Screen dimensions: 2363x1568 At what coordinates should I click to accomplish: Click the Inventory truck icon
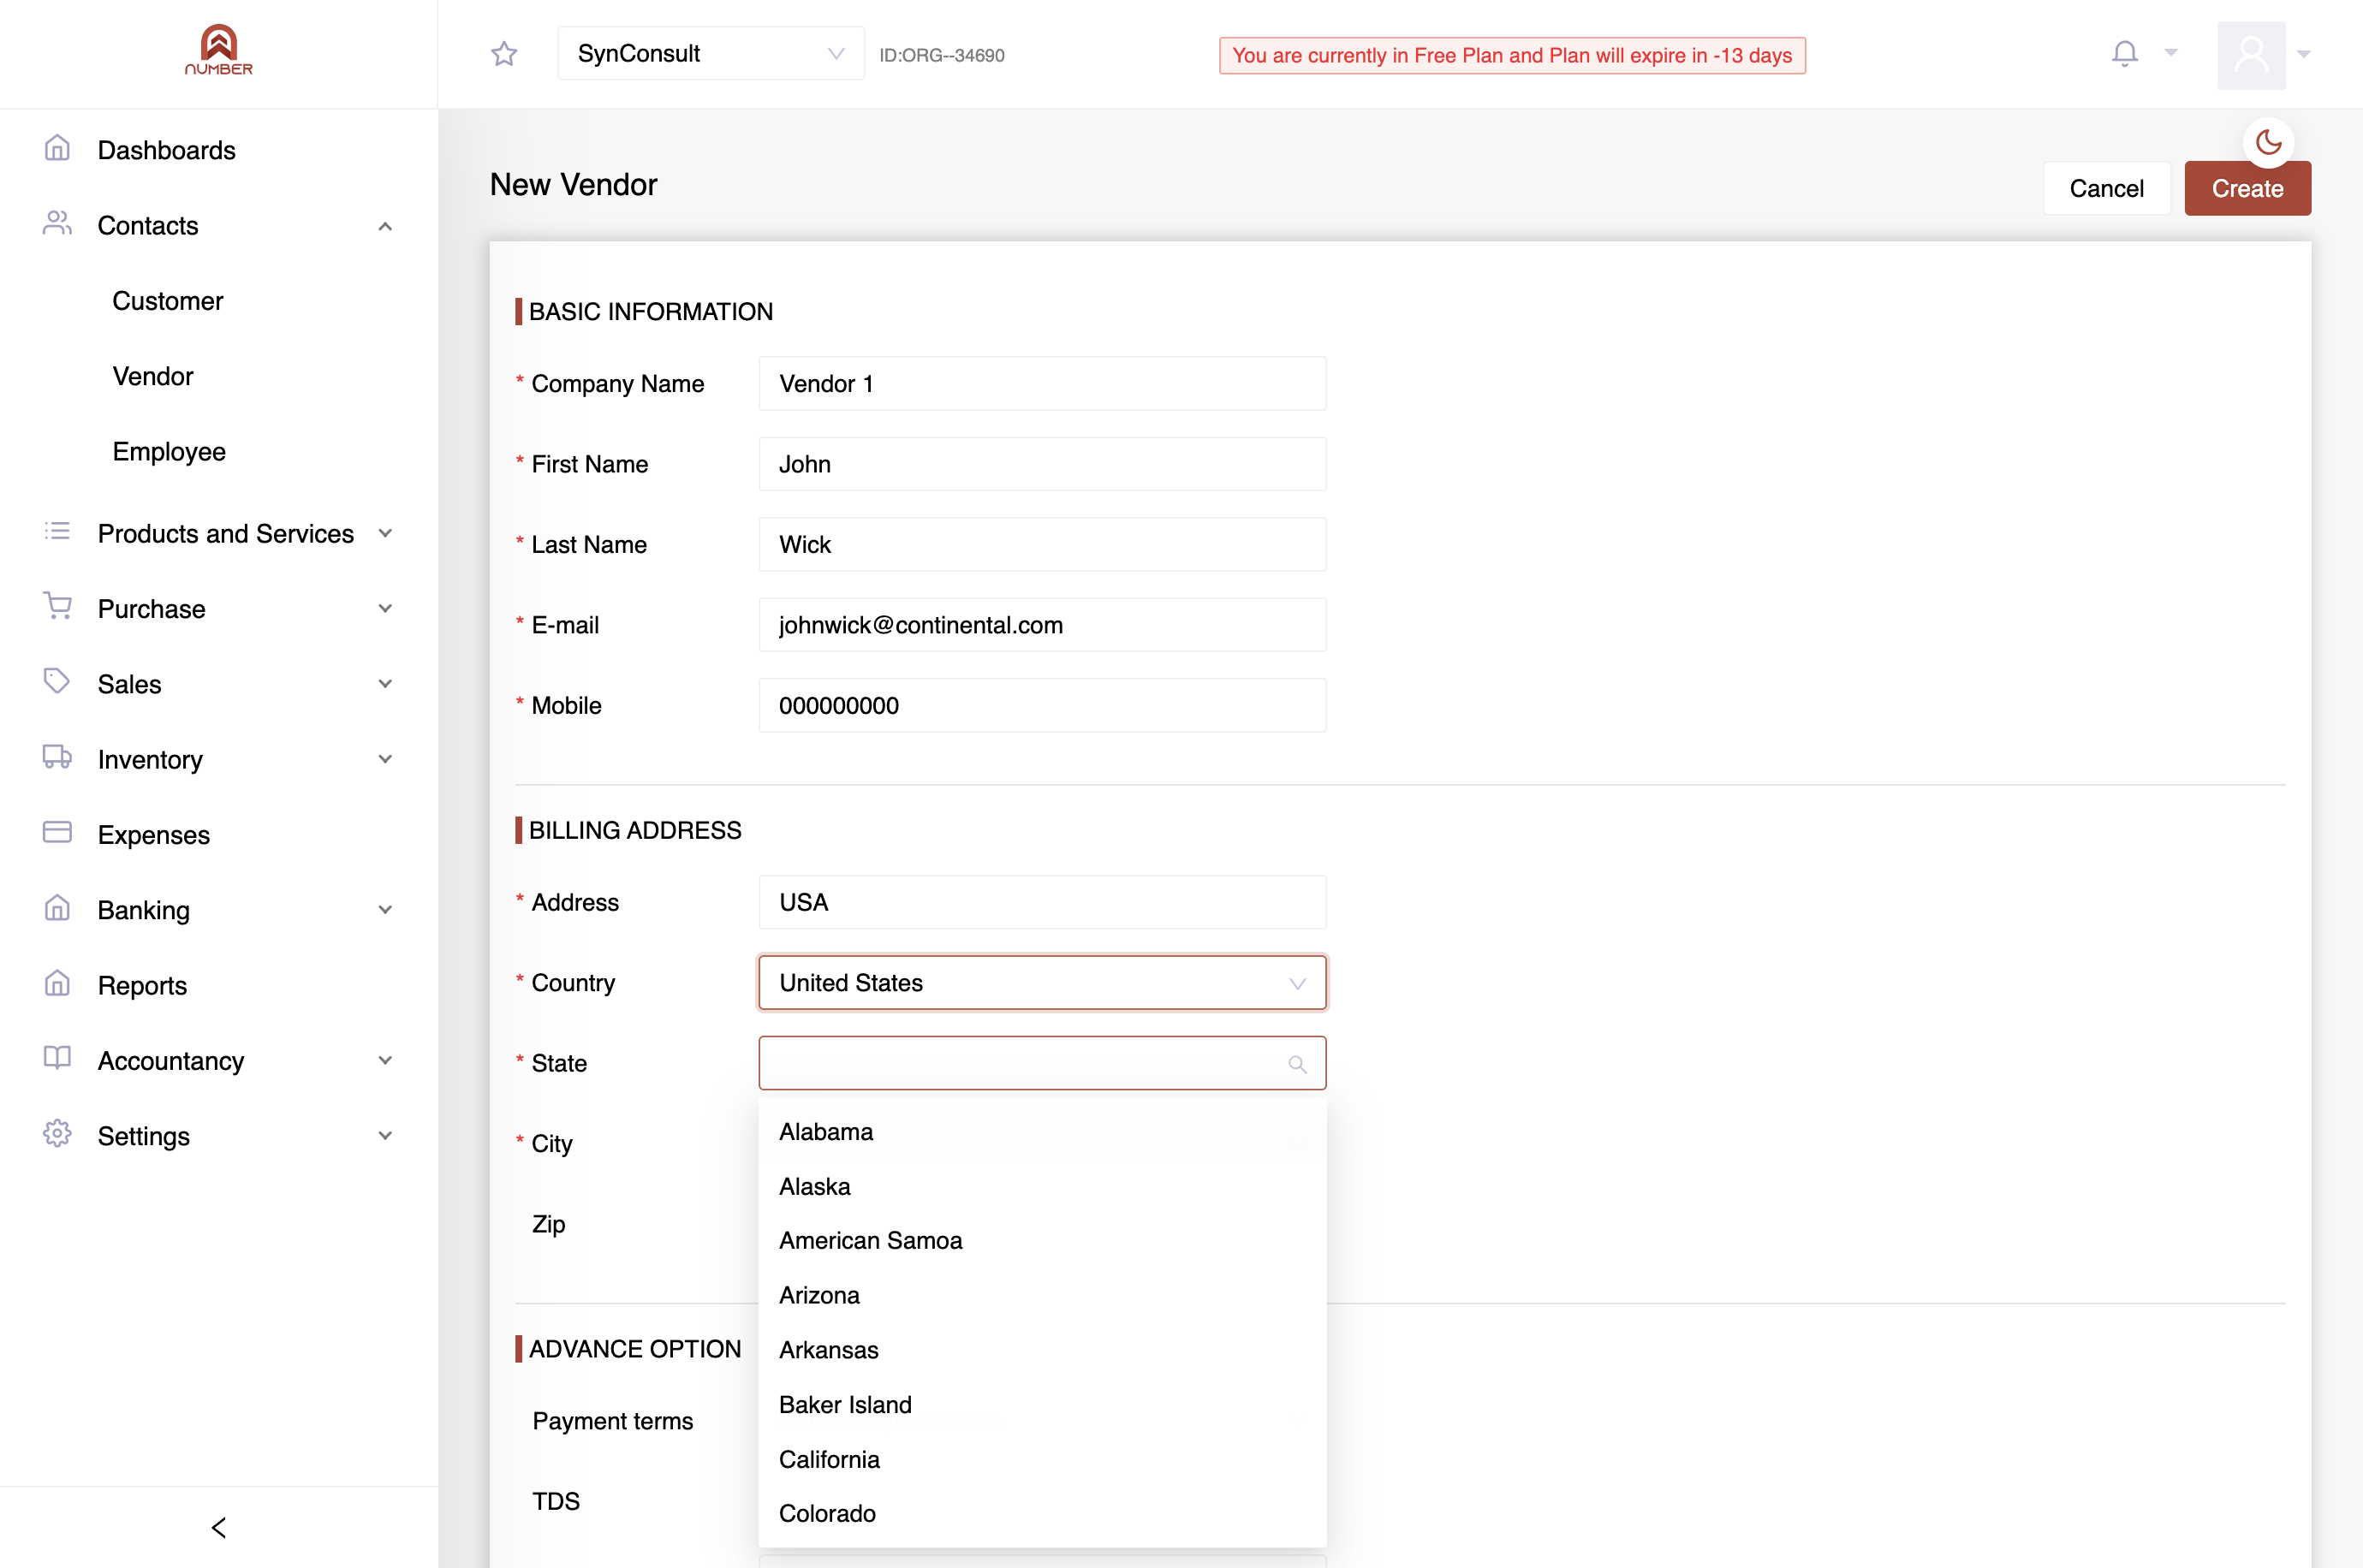(x=57, y=758)
